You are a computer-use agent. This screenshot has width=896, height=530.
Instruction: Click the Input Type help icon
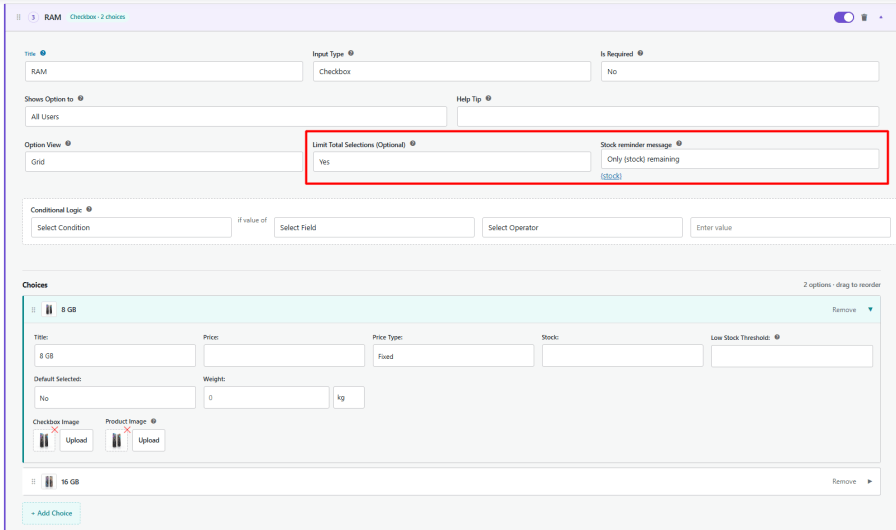tap(351, 53)
